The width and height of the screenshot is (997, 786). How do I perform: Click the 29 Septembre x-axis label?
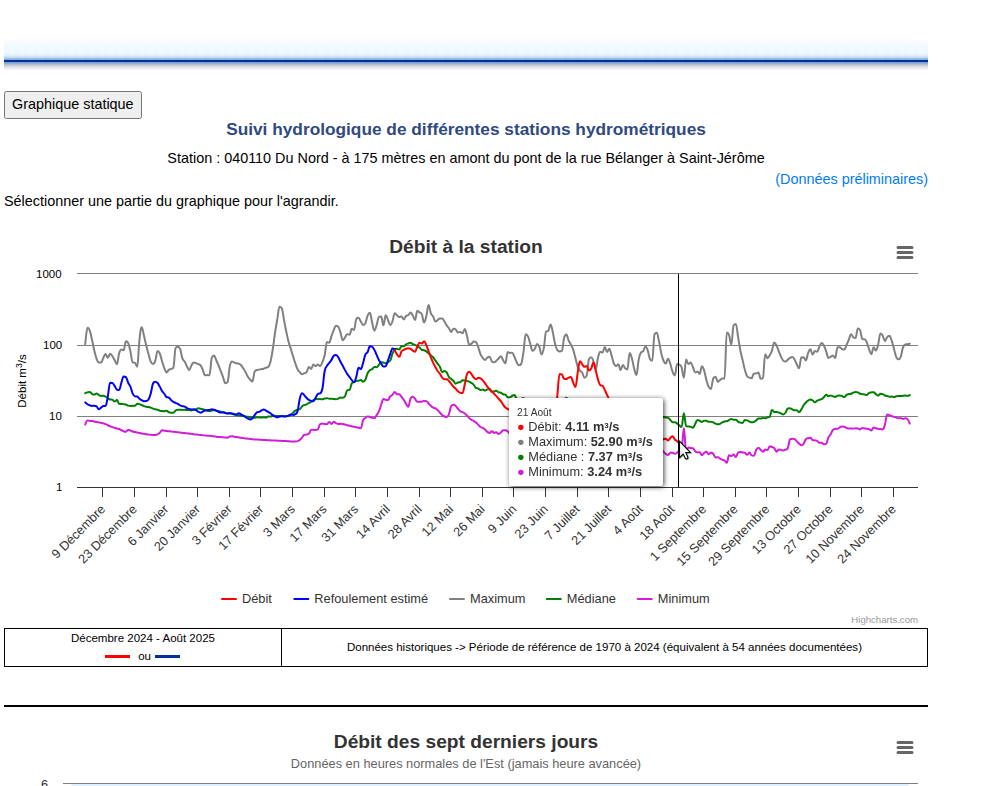739,535
